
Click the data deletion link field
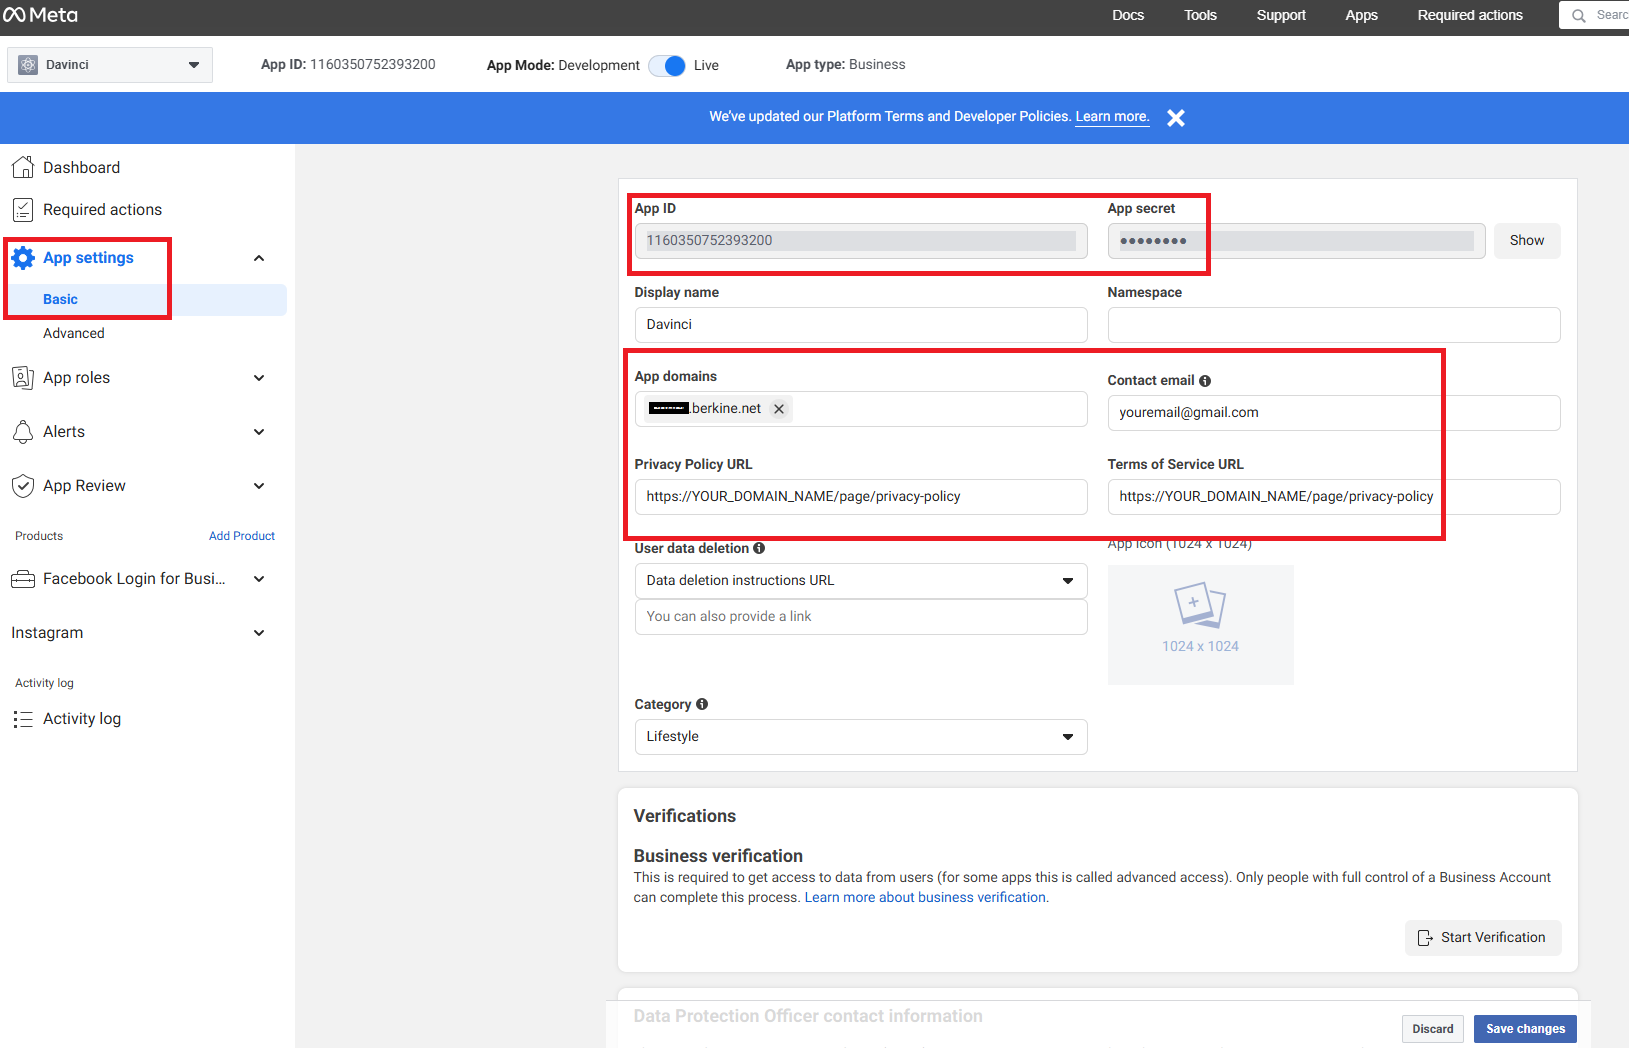click(x=861, y=617)
